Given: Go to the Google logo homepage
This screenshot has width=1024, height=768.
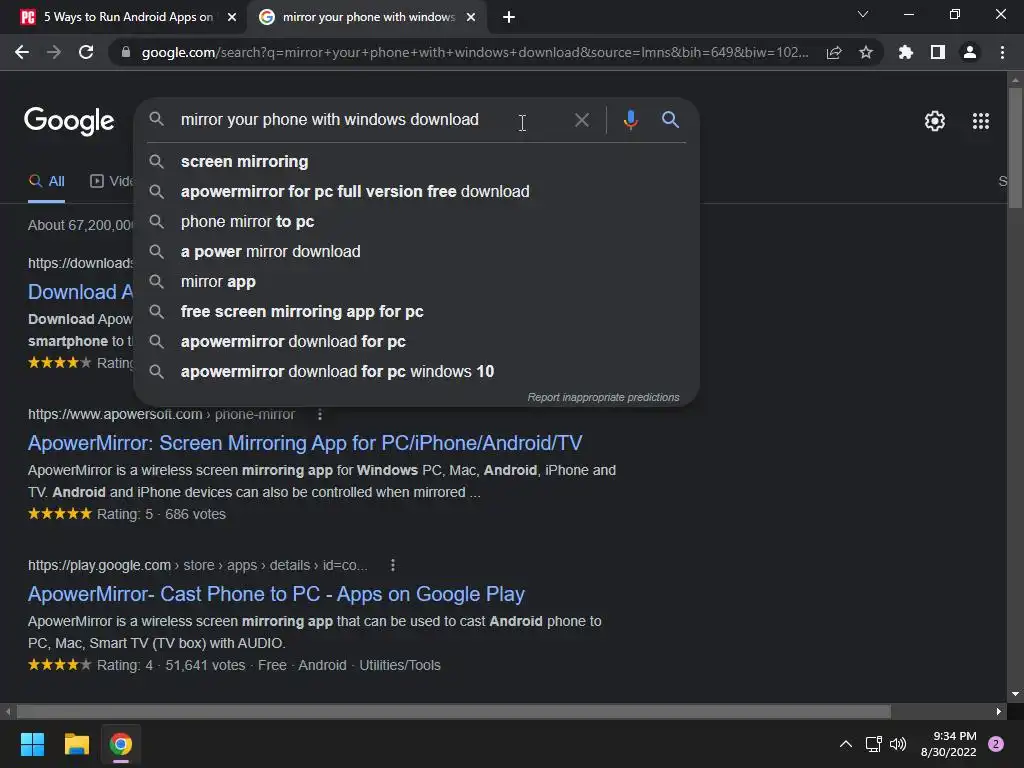Looking at the screenshot, I should (x=69, y=121).
